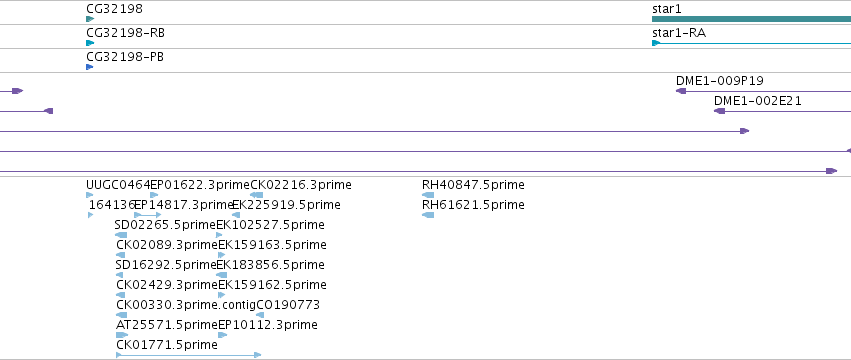Click the CO190773 EST glyph

click(x=260, y=315)
